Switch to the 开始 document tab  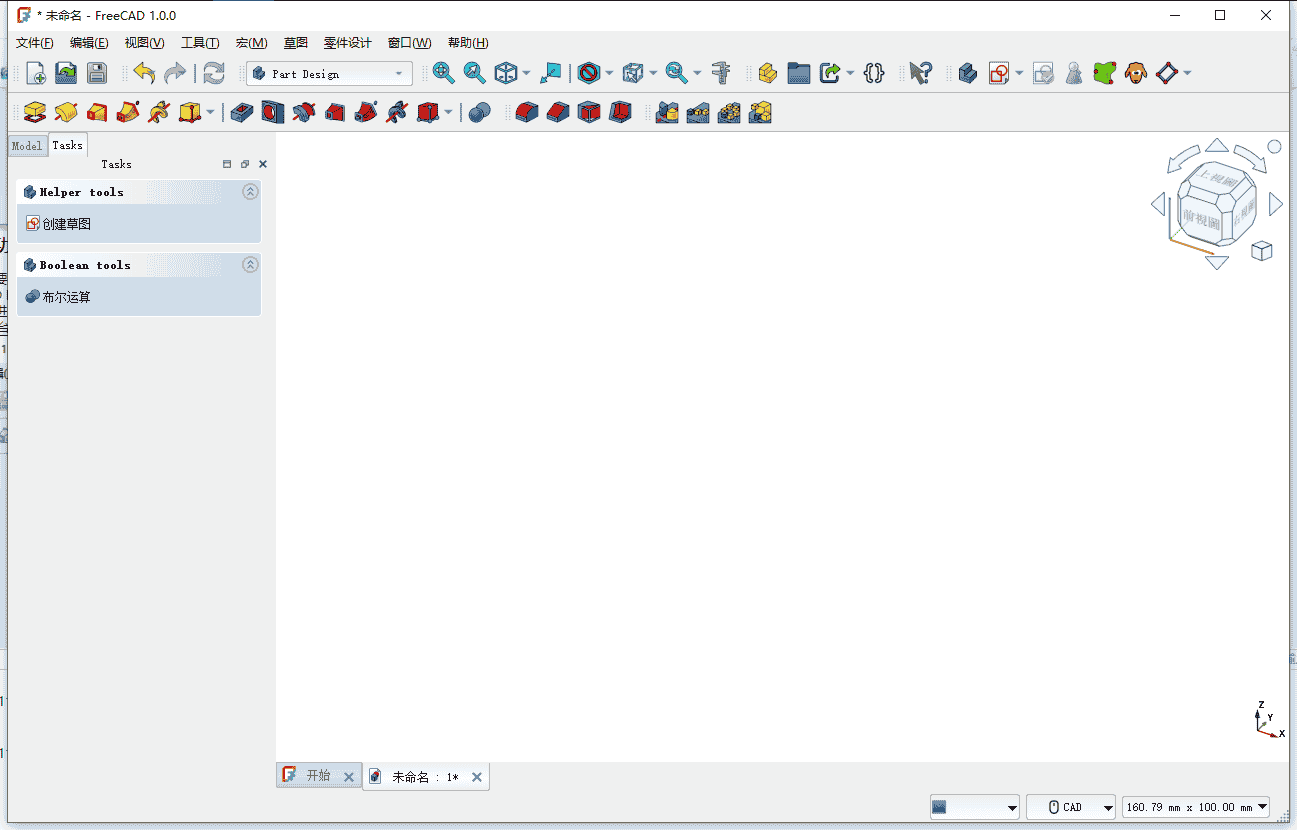coord(318,776)
